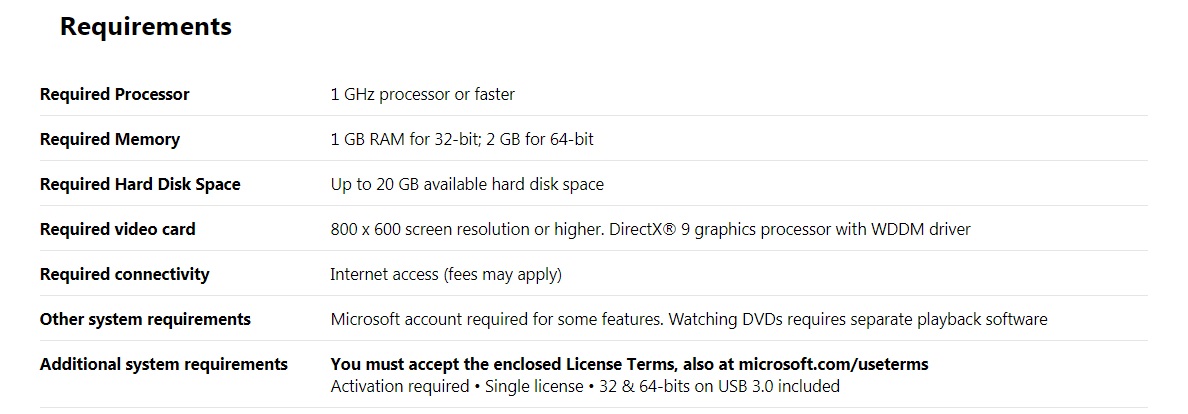Image resolution: width=1188 pixels, height=414 pixels.
Task: Select the Required Memory label
Action: pyautogui.click(x=110, y=140)
